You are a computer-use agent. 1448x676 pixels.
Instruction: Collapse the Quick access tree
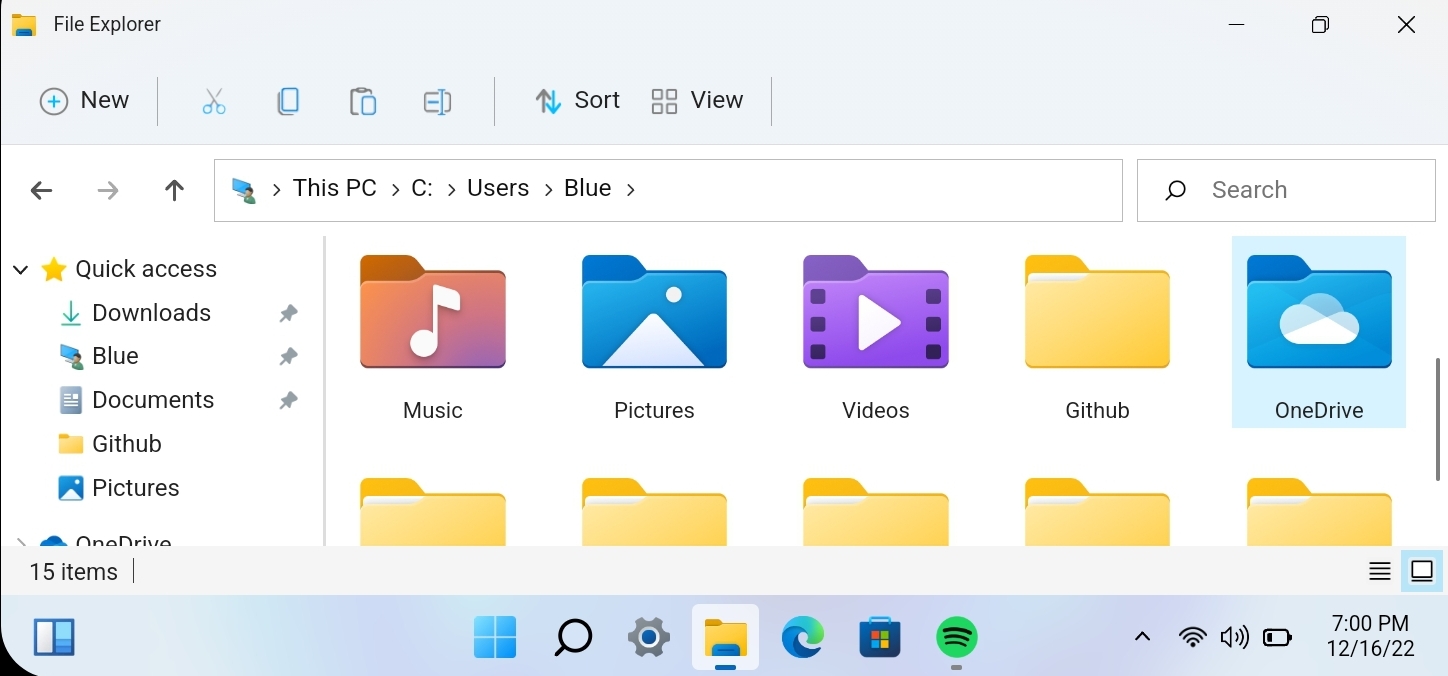(20, 269)
